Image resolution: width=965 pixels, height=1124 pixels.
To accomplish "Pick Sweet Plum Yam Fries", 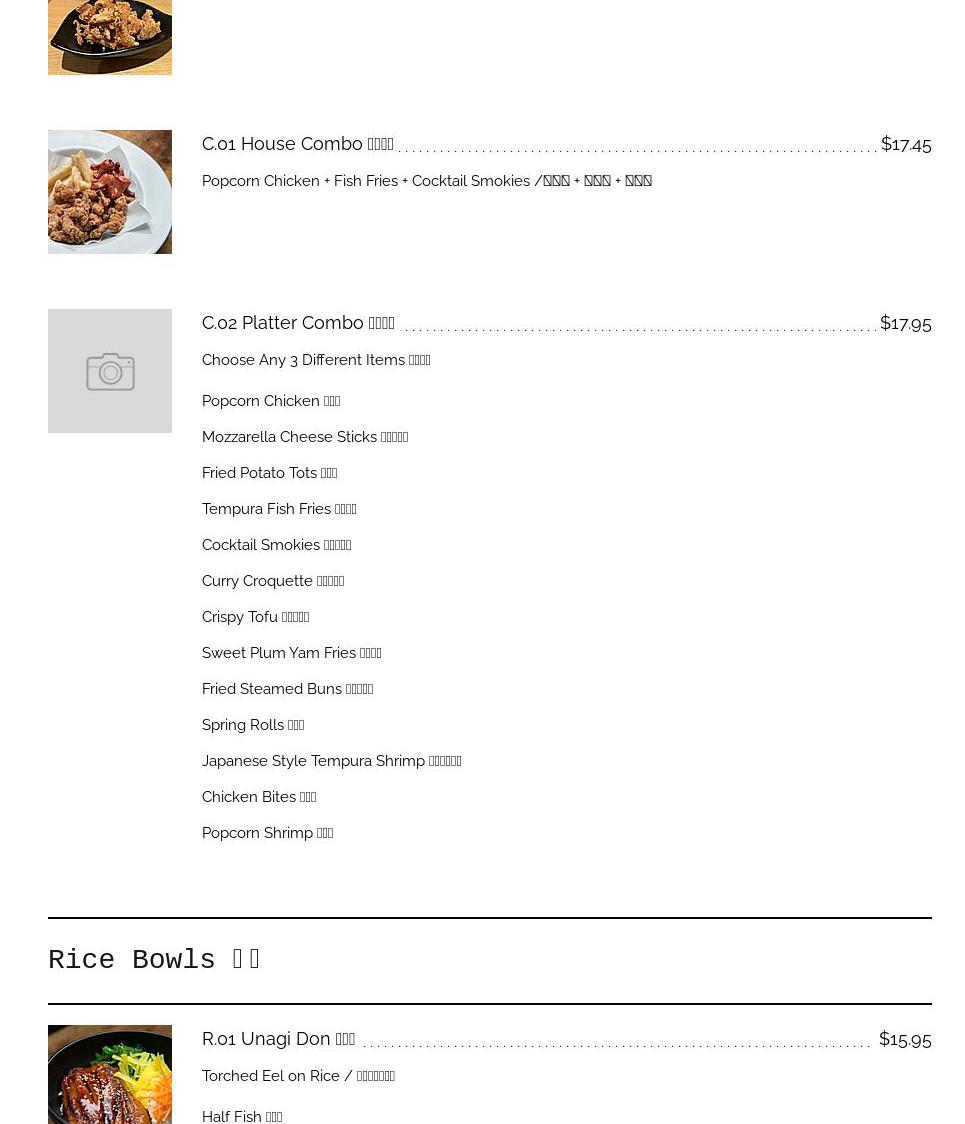I will (x=291, y=653).
